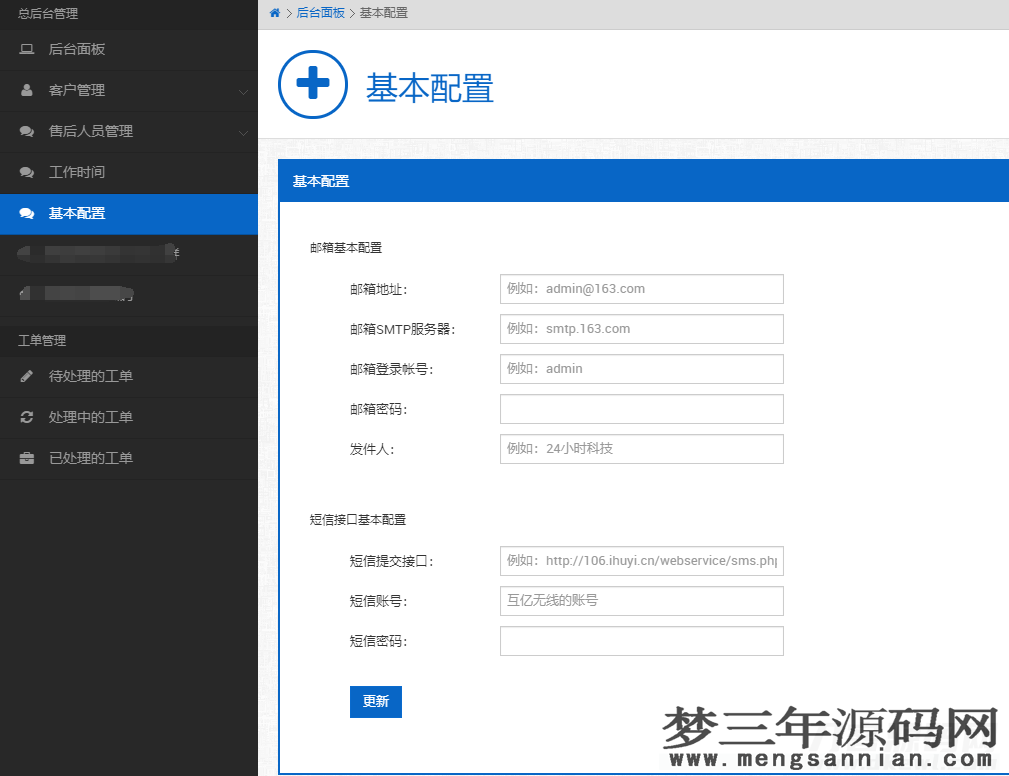Viewport: 1009px width, 776px height.
Task: Click the 邮箱密码 input field
Action: coord(641,409)
